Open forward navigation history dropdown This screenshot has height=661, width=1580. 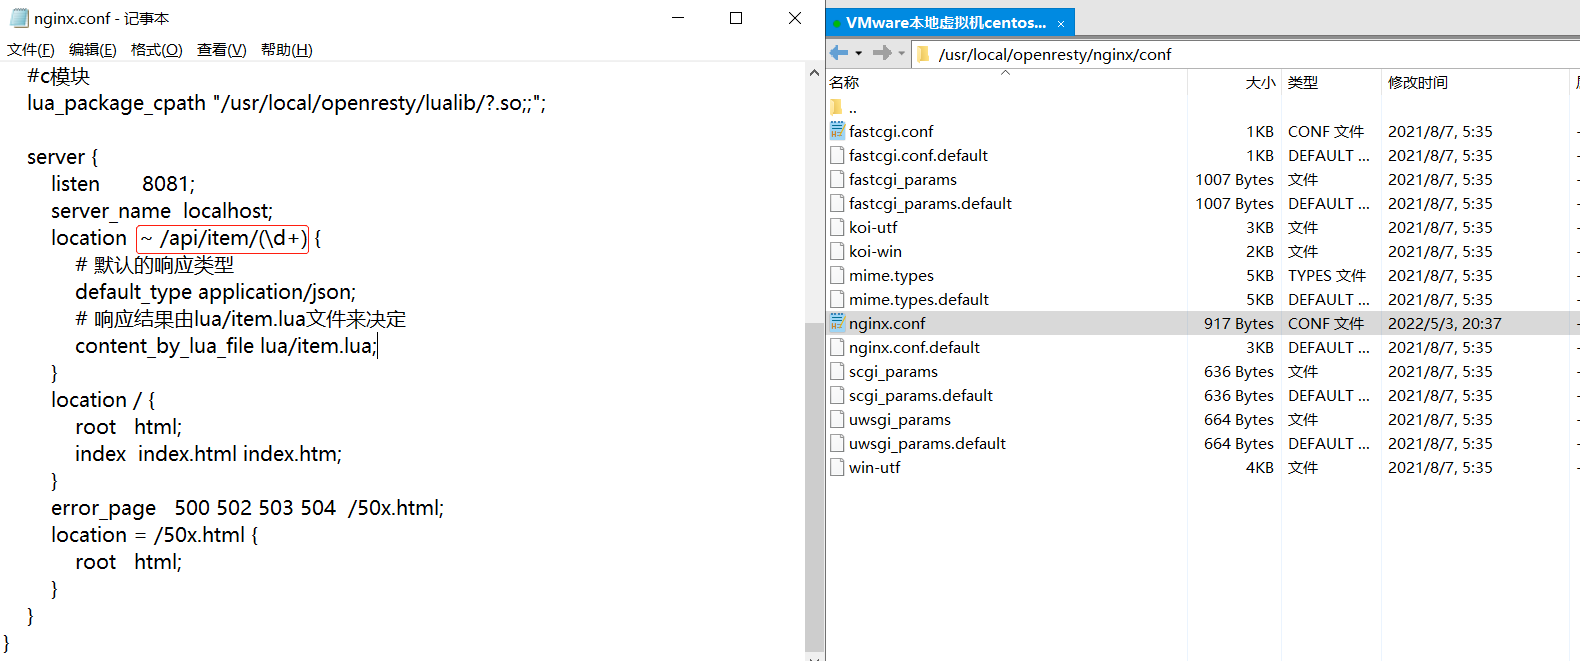tap(902, 54)
